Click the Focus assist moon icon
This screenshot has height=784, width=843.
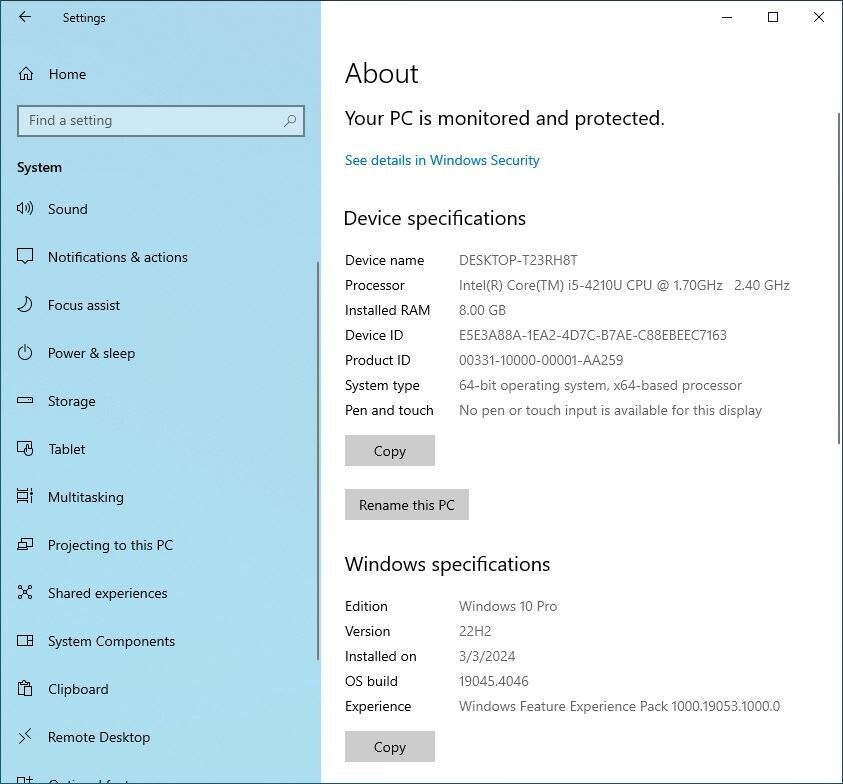coord(25,305)
